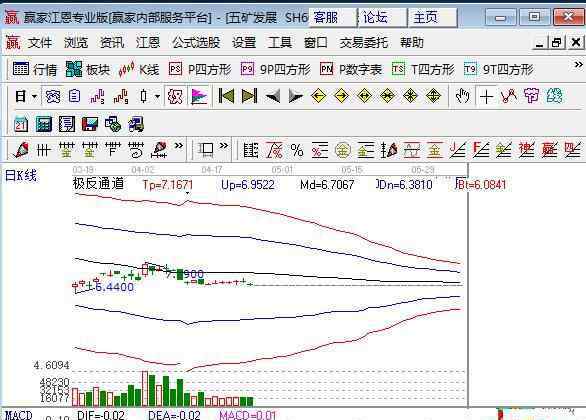Click the red F fan lines icon
The image size is (586, 420).
[480, 150]
